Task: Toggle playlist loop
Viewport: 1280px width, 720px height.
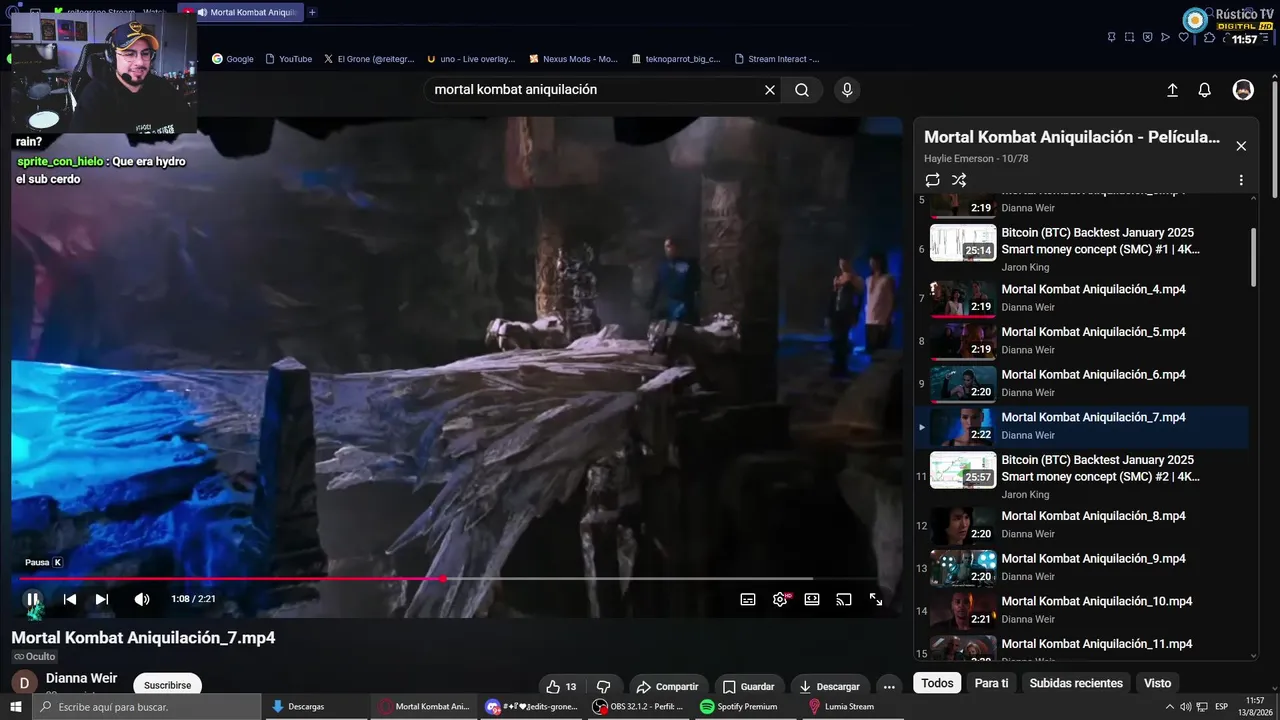Action: [x=932, y=180]
